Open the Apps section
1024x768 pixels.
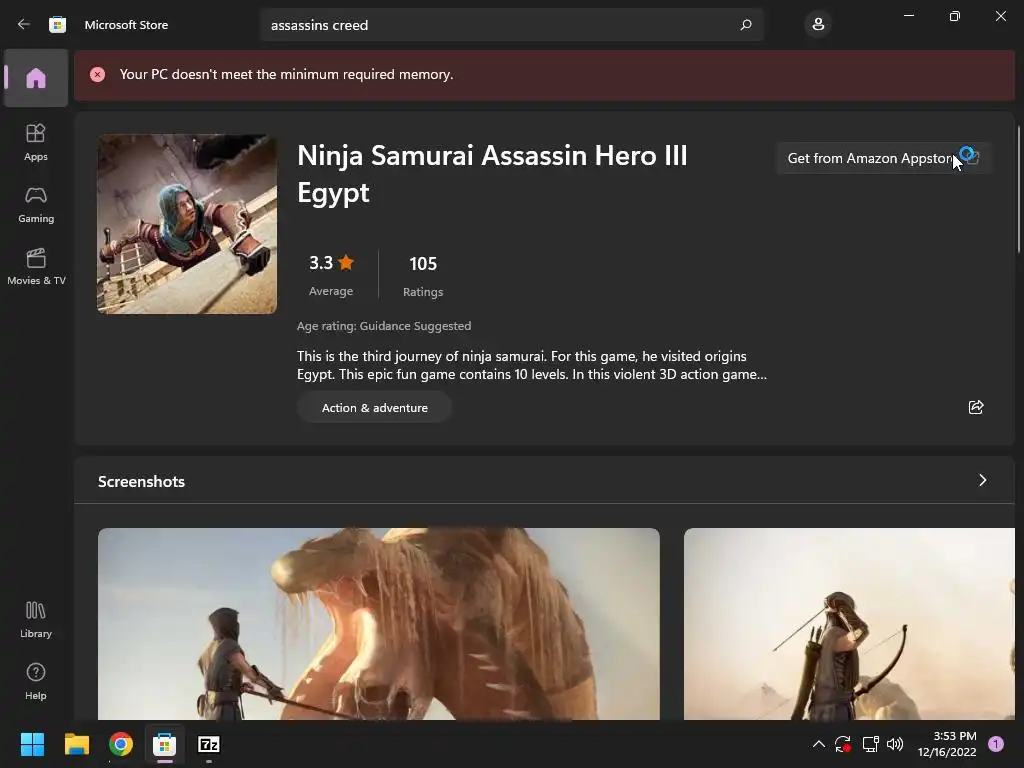point(36,142)
